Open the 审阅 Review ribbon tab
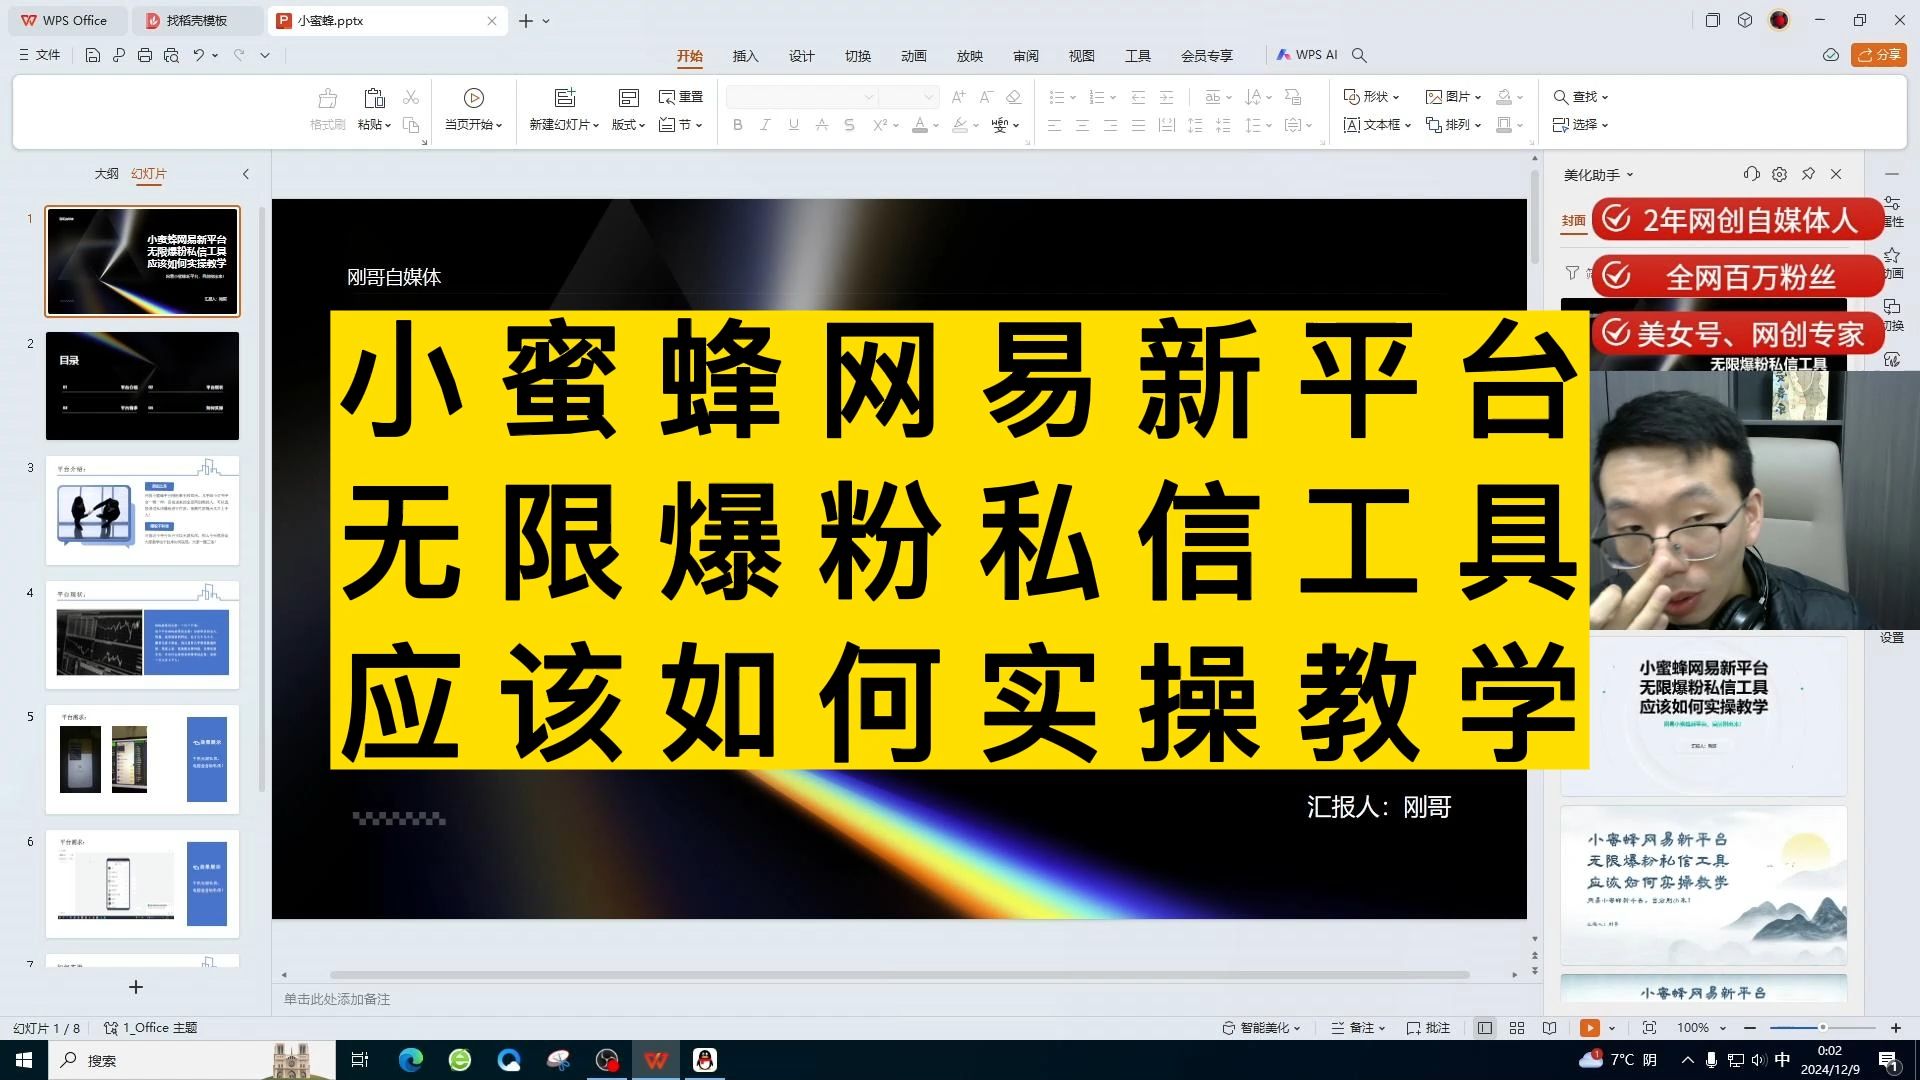 pos(1025,56)
